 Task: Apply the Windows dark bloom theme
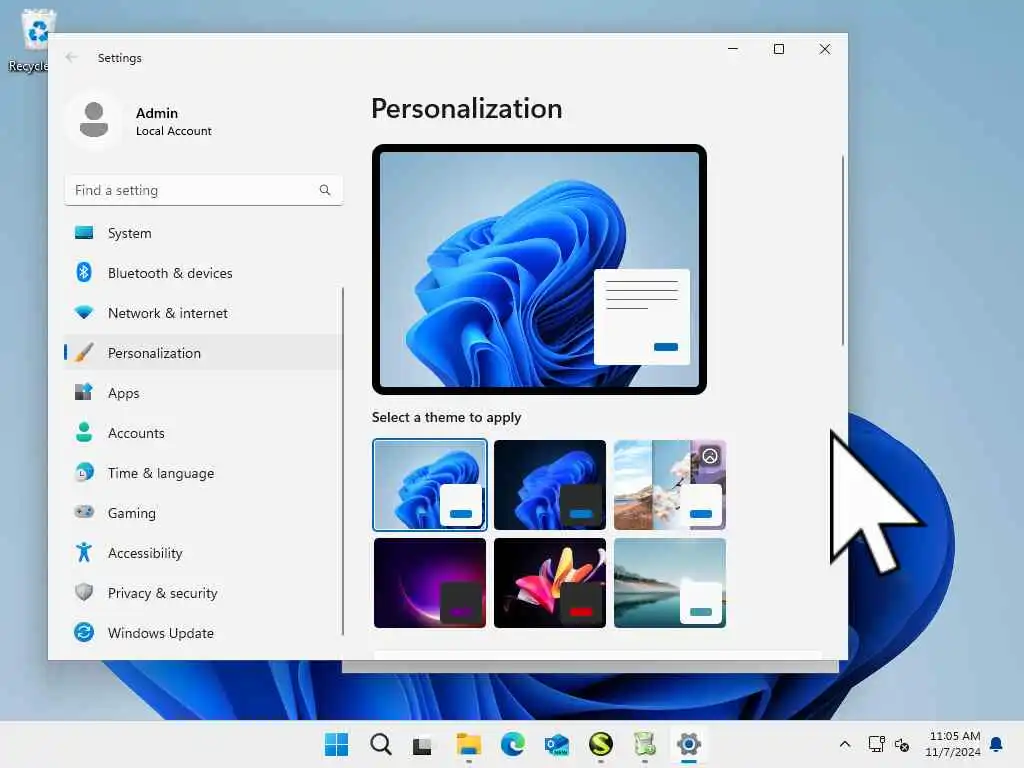pyautogui.click(x=550, y=485)
